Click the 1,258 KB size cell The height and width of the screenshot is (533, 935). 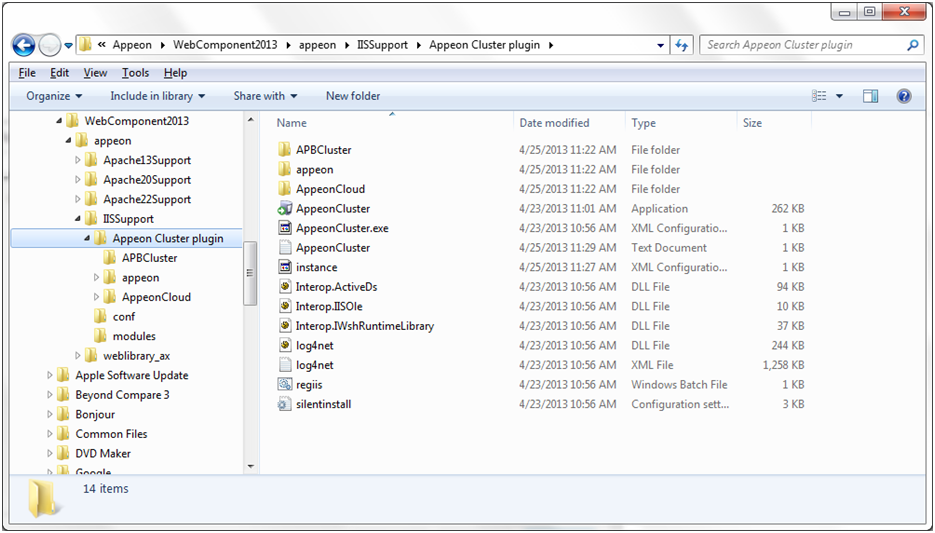click(x=784, y=365)
